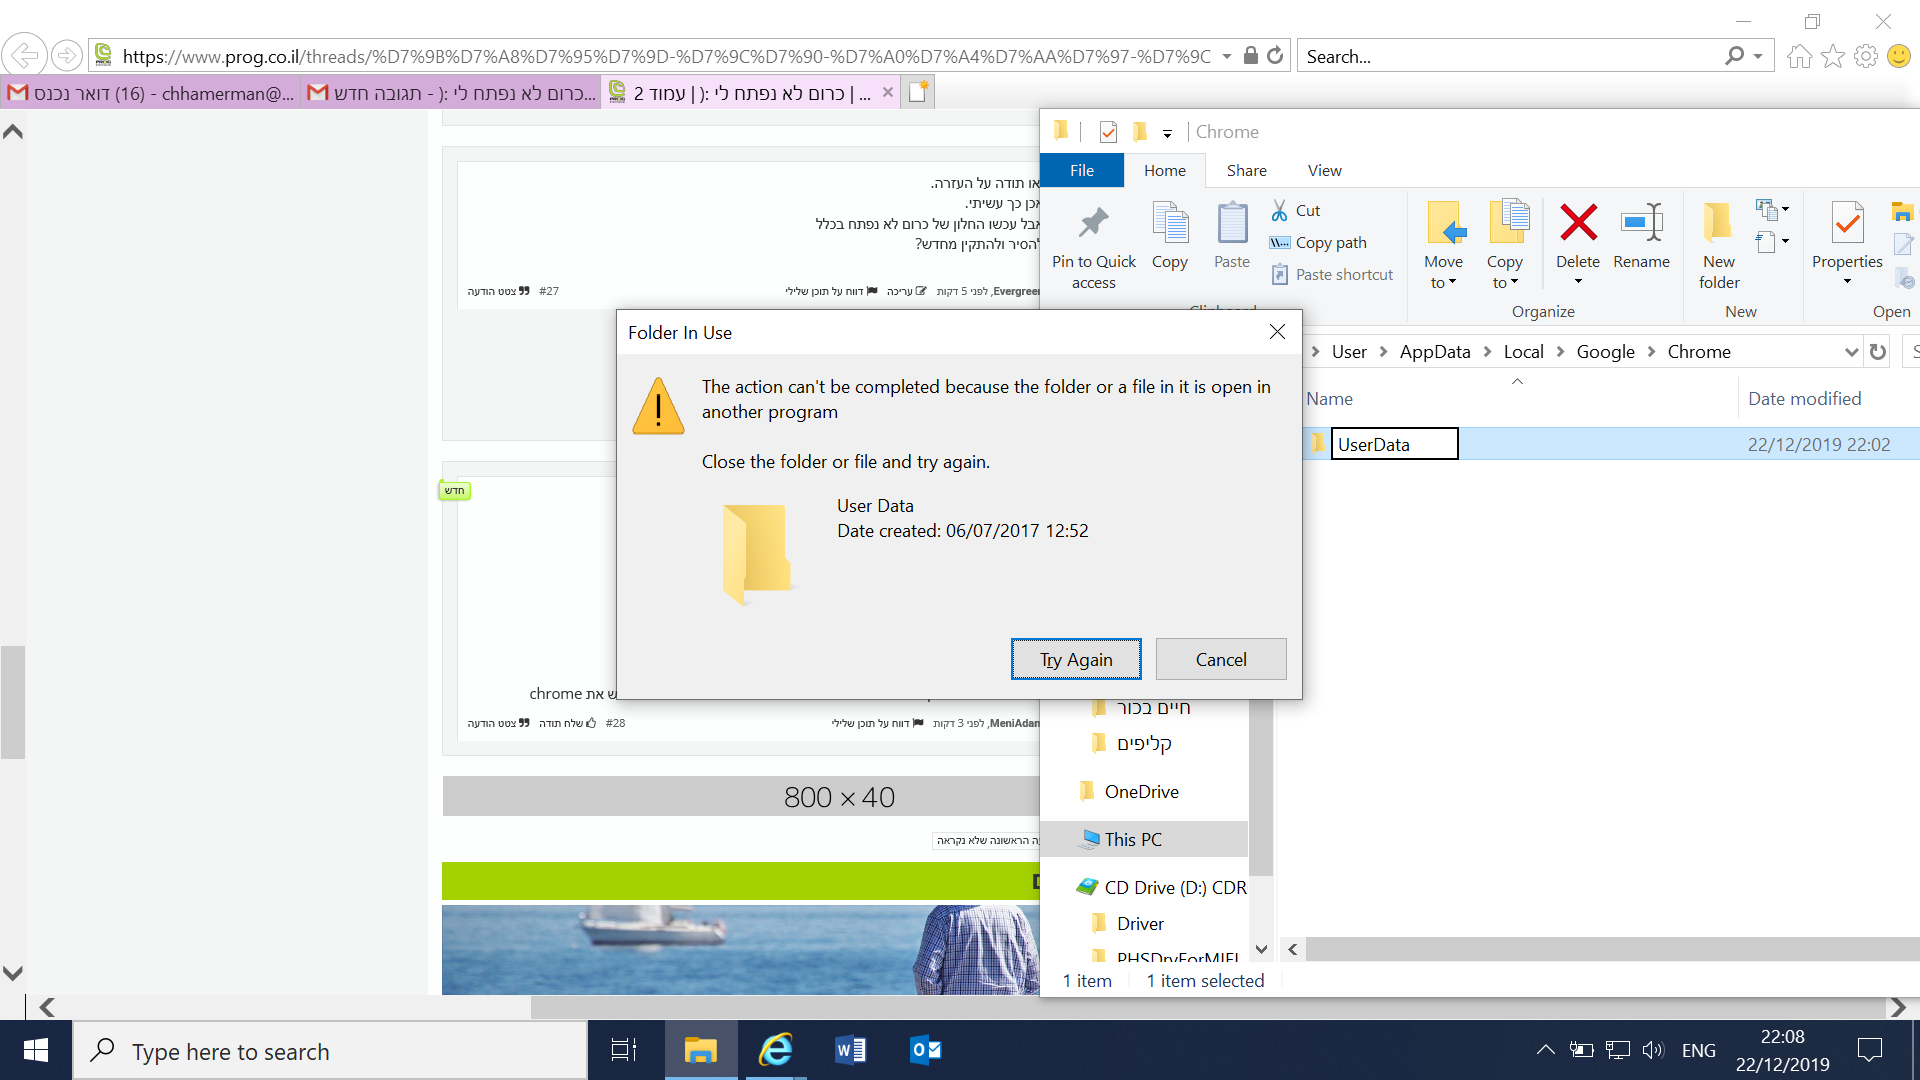Expand address bar history dropdown

click(1850, 352)
